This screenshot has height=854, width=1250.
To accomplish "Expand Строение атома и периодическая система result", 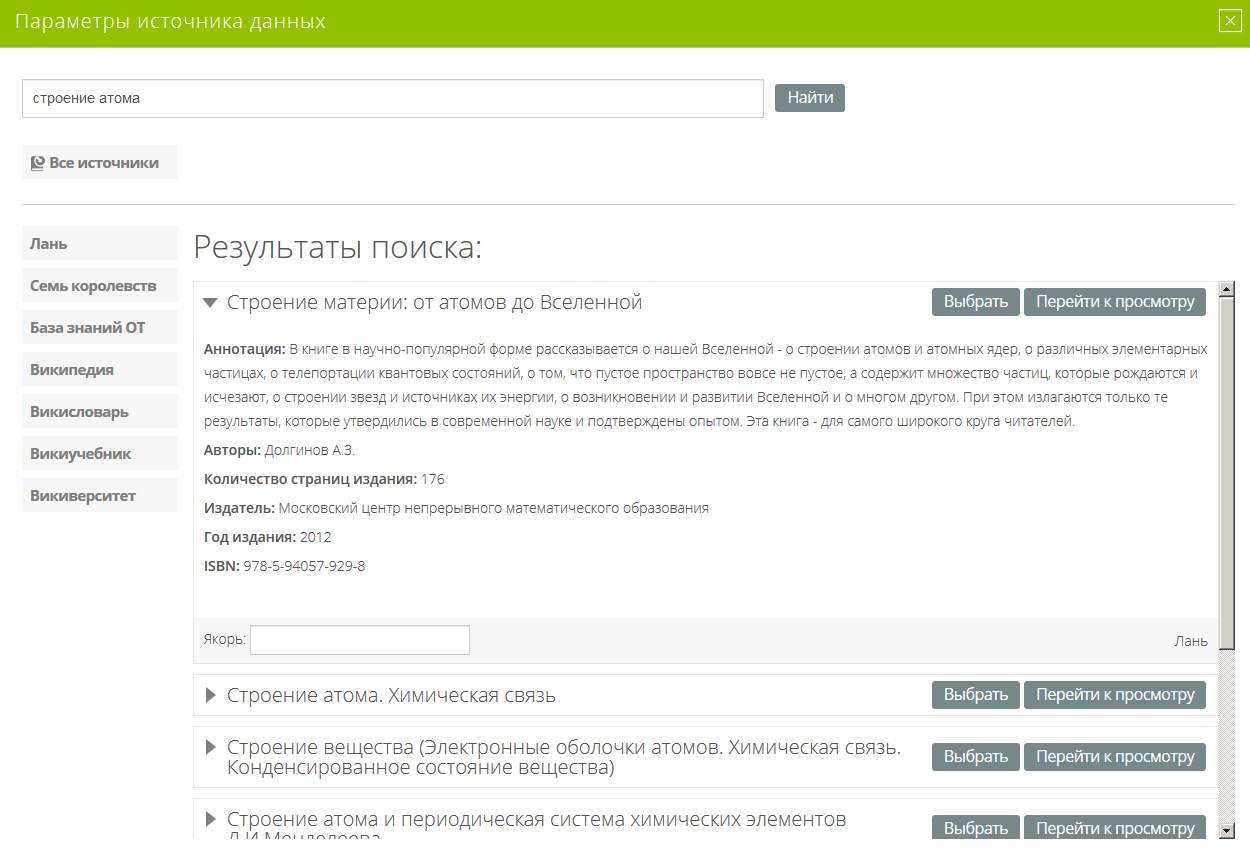I will (210, 819).
